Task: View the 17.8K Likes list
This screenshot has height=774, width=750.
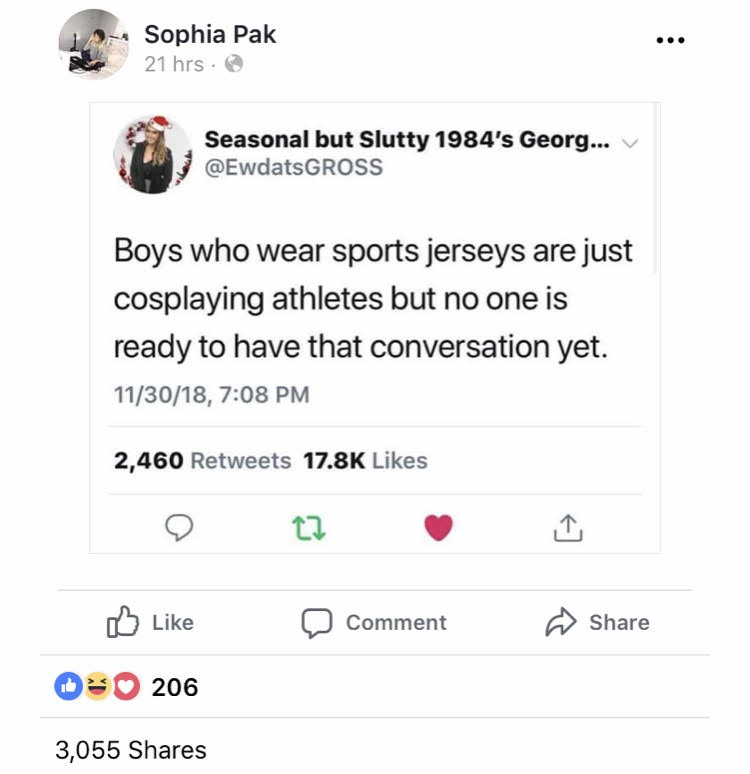Action: click(x=365, y=461)
